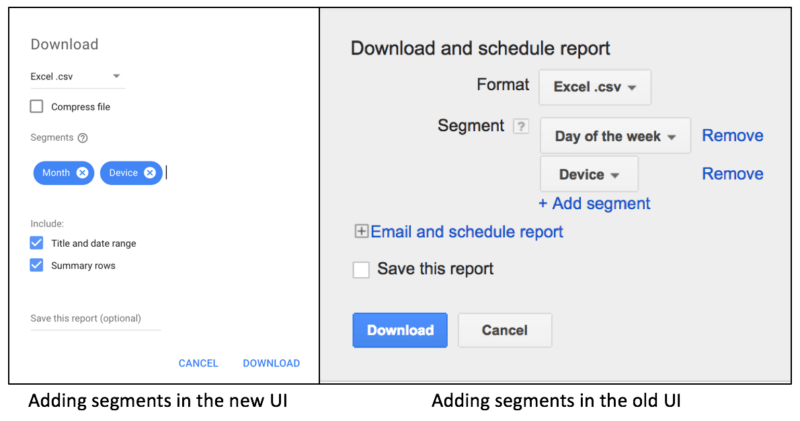This screenshot has height=421, width=800.
Task: Tick the Save this report checkbox
Action: pyautogui.click(x=361, y=269)
